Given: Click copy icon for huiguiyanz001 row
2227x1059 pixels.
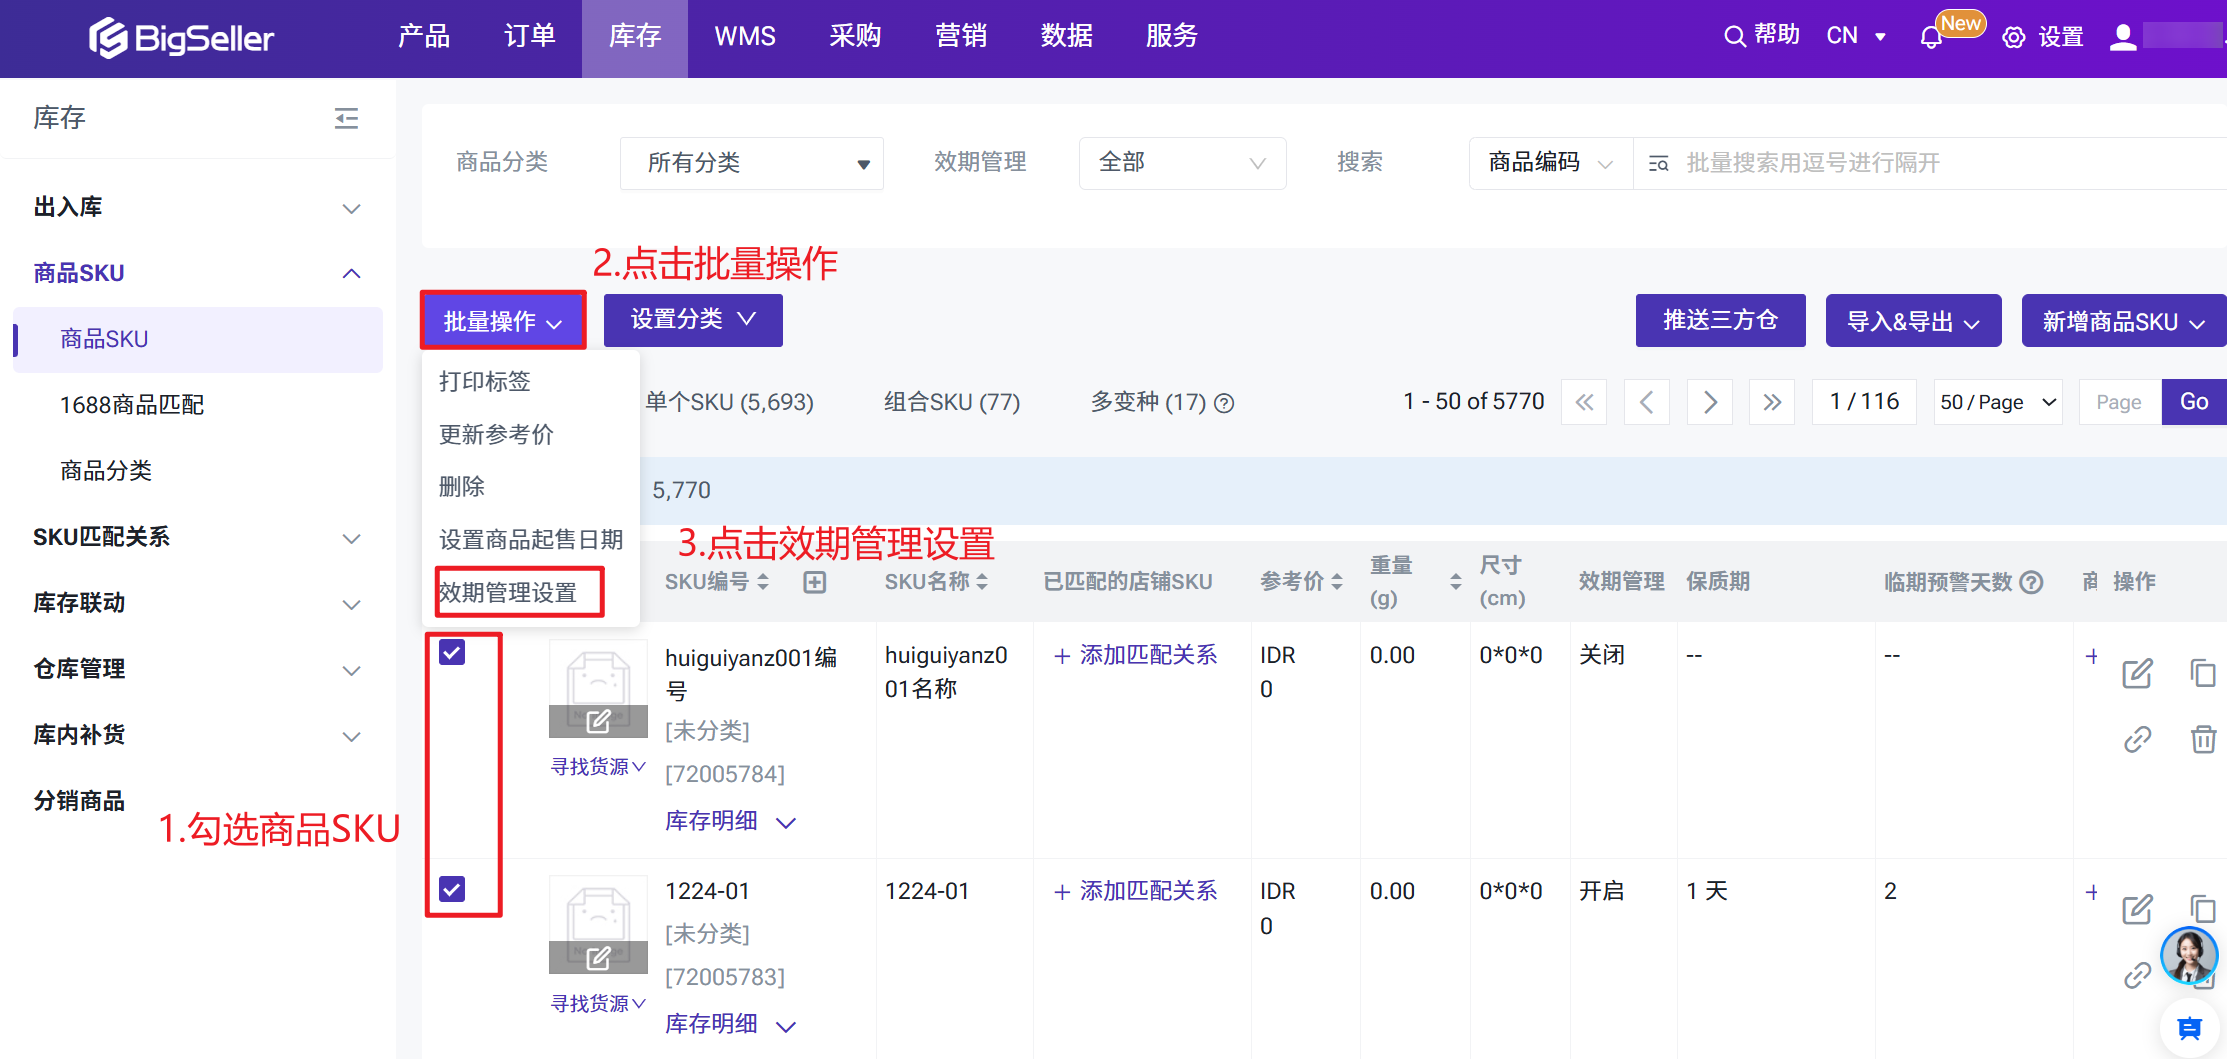Looking at the screenshot, I should [2203, 673].
